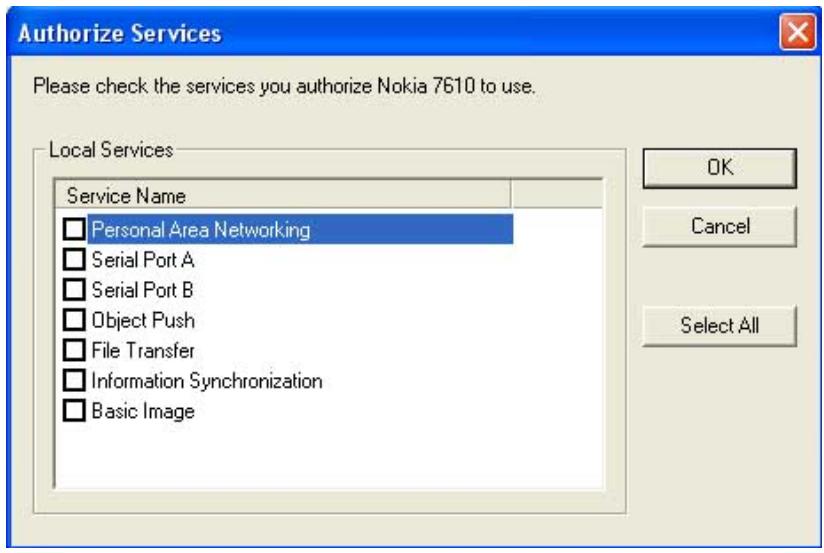
Task: Select the Serial Port A label
Action: (x=143, y=260)
